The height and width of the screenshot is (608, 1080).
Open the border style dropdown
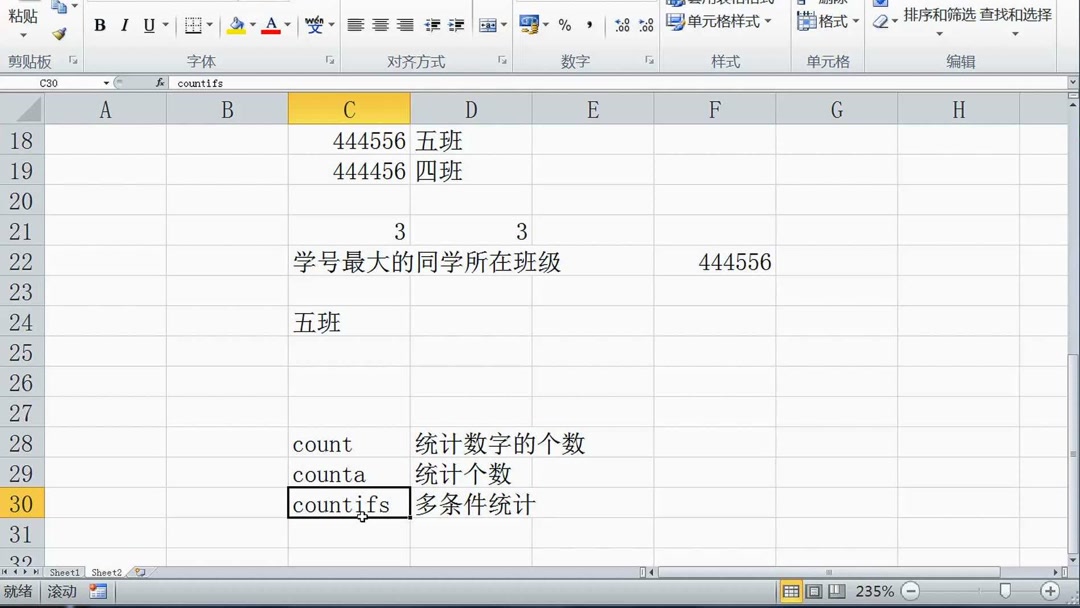(x=211, y=25)
